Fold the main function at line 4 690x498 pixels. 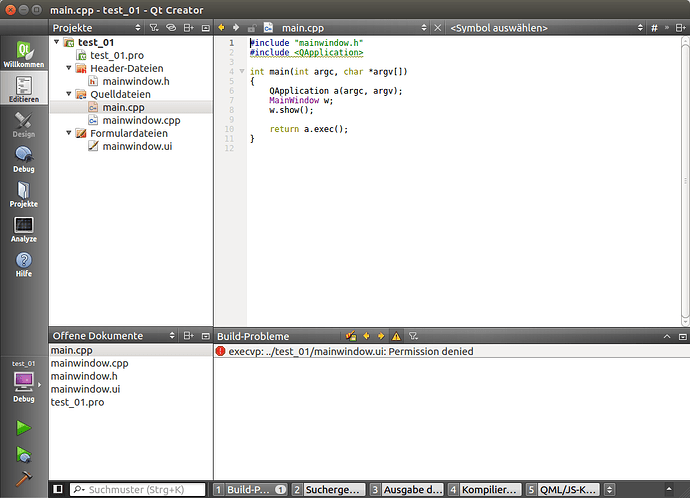[x=242, y=71]
